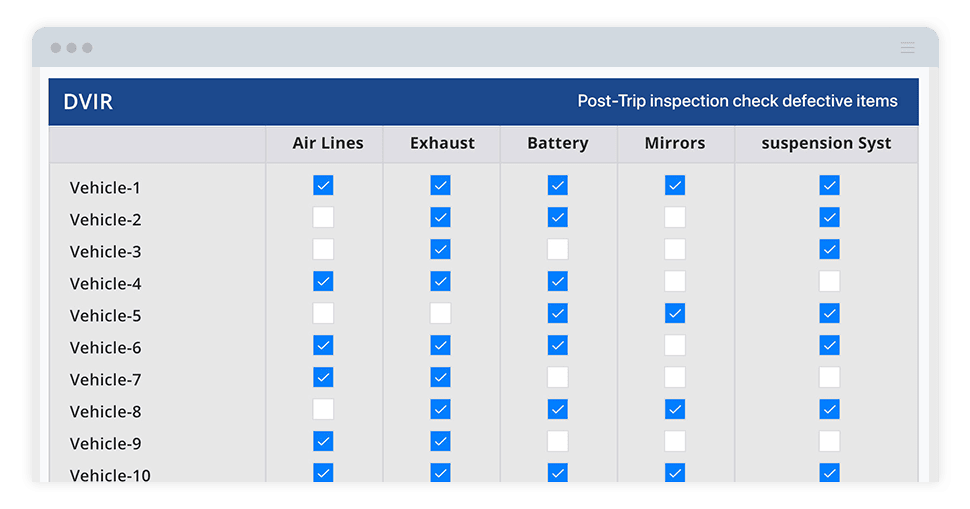Check Battery box for Vehicle-7
Image resolution: width=970 pixels, height=509 pixels.
[557, 377]
